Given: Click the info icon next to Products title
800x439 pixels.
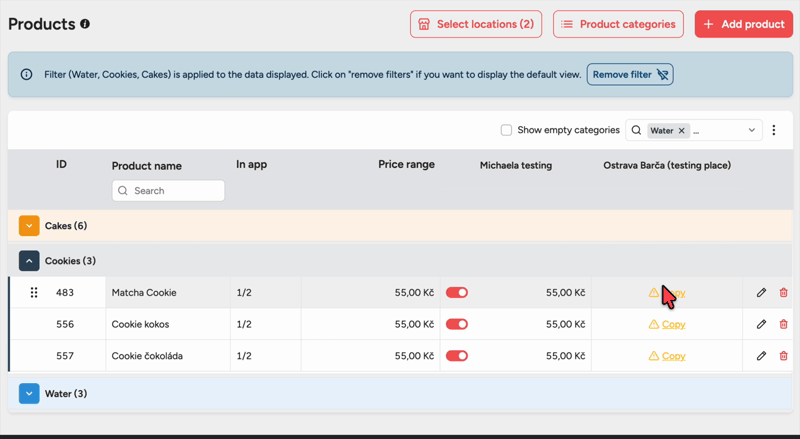Looking at the screenshot, I should point(85,23).
